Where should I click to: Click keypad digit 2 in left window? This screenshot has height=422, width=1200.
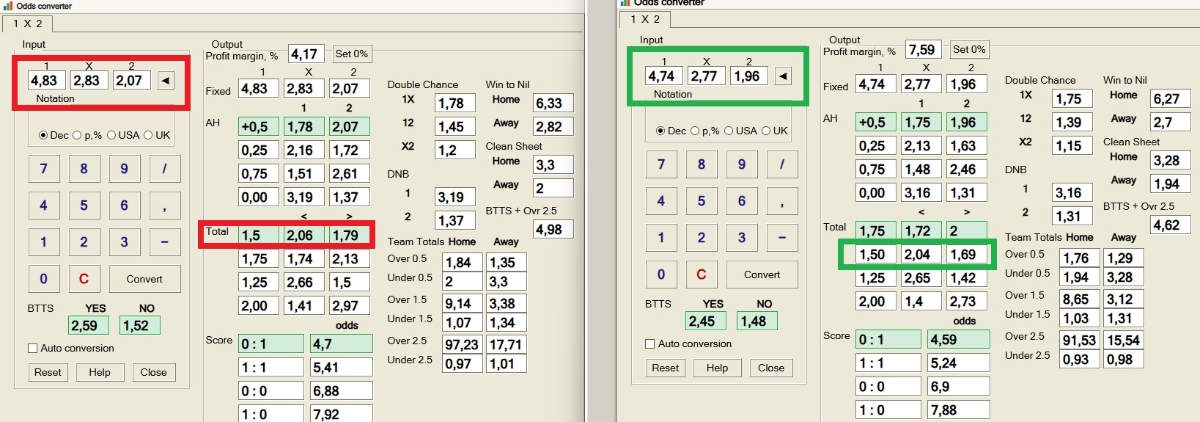pyautogui.click(x=83, y=242)
